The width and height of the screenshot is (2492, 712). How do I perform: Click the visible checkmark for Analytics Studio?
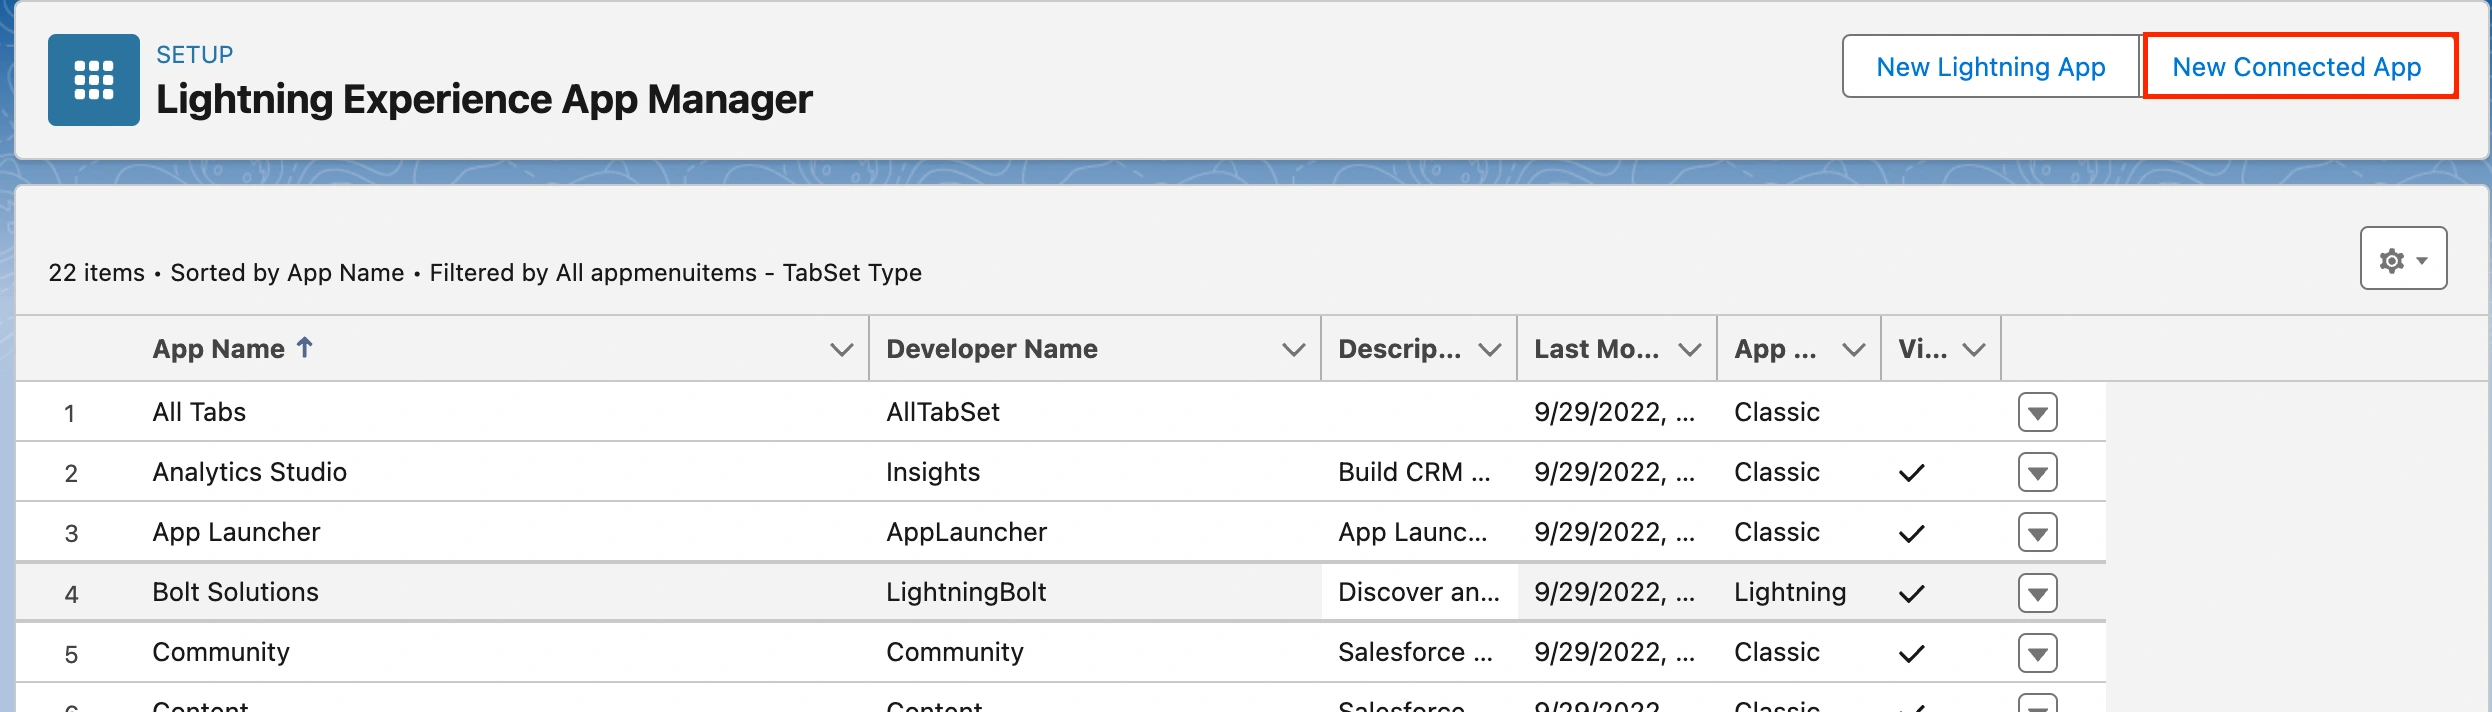click(x=1911, y=473)
